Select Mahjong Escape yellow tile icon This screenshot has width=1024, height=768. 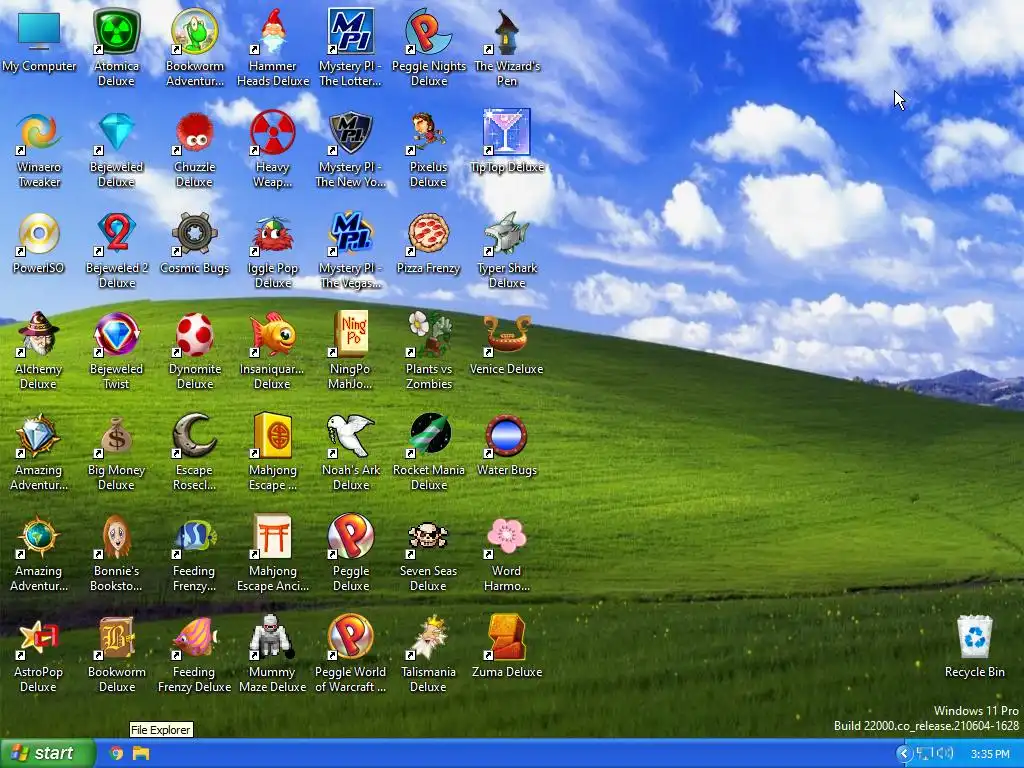[273, 436]
